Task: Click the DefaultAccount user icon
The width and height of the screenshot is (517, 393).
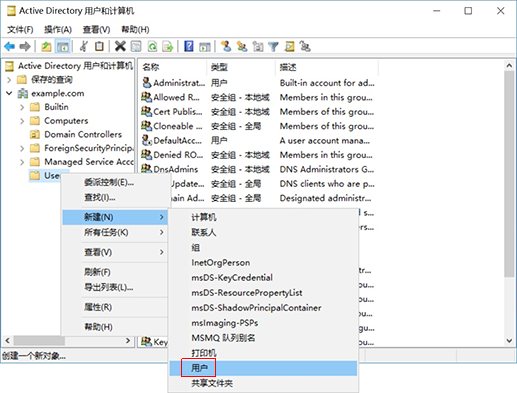Action: point(147,140)
